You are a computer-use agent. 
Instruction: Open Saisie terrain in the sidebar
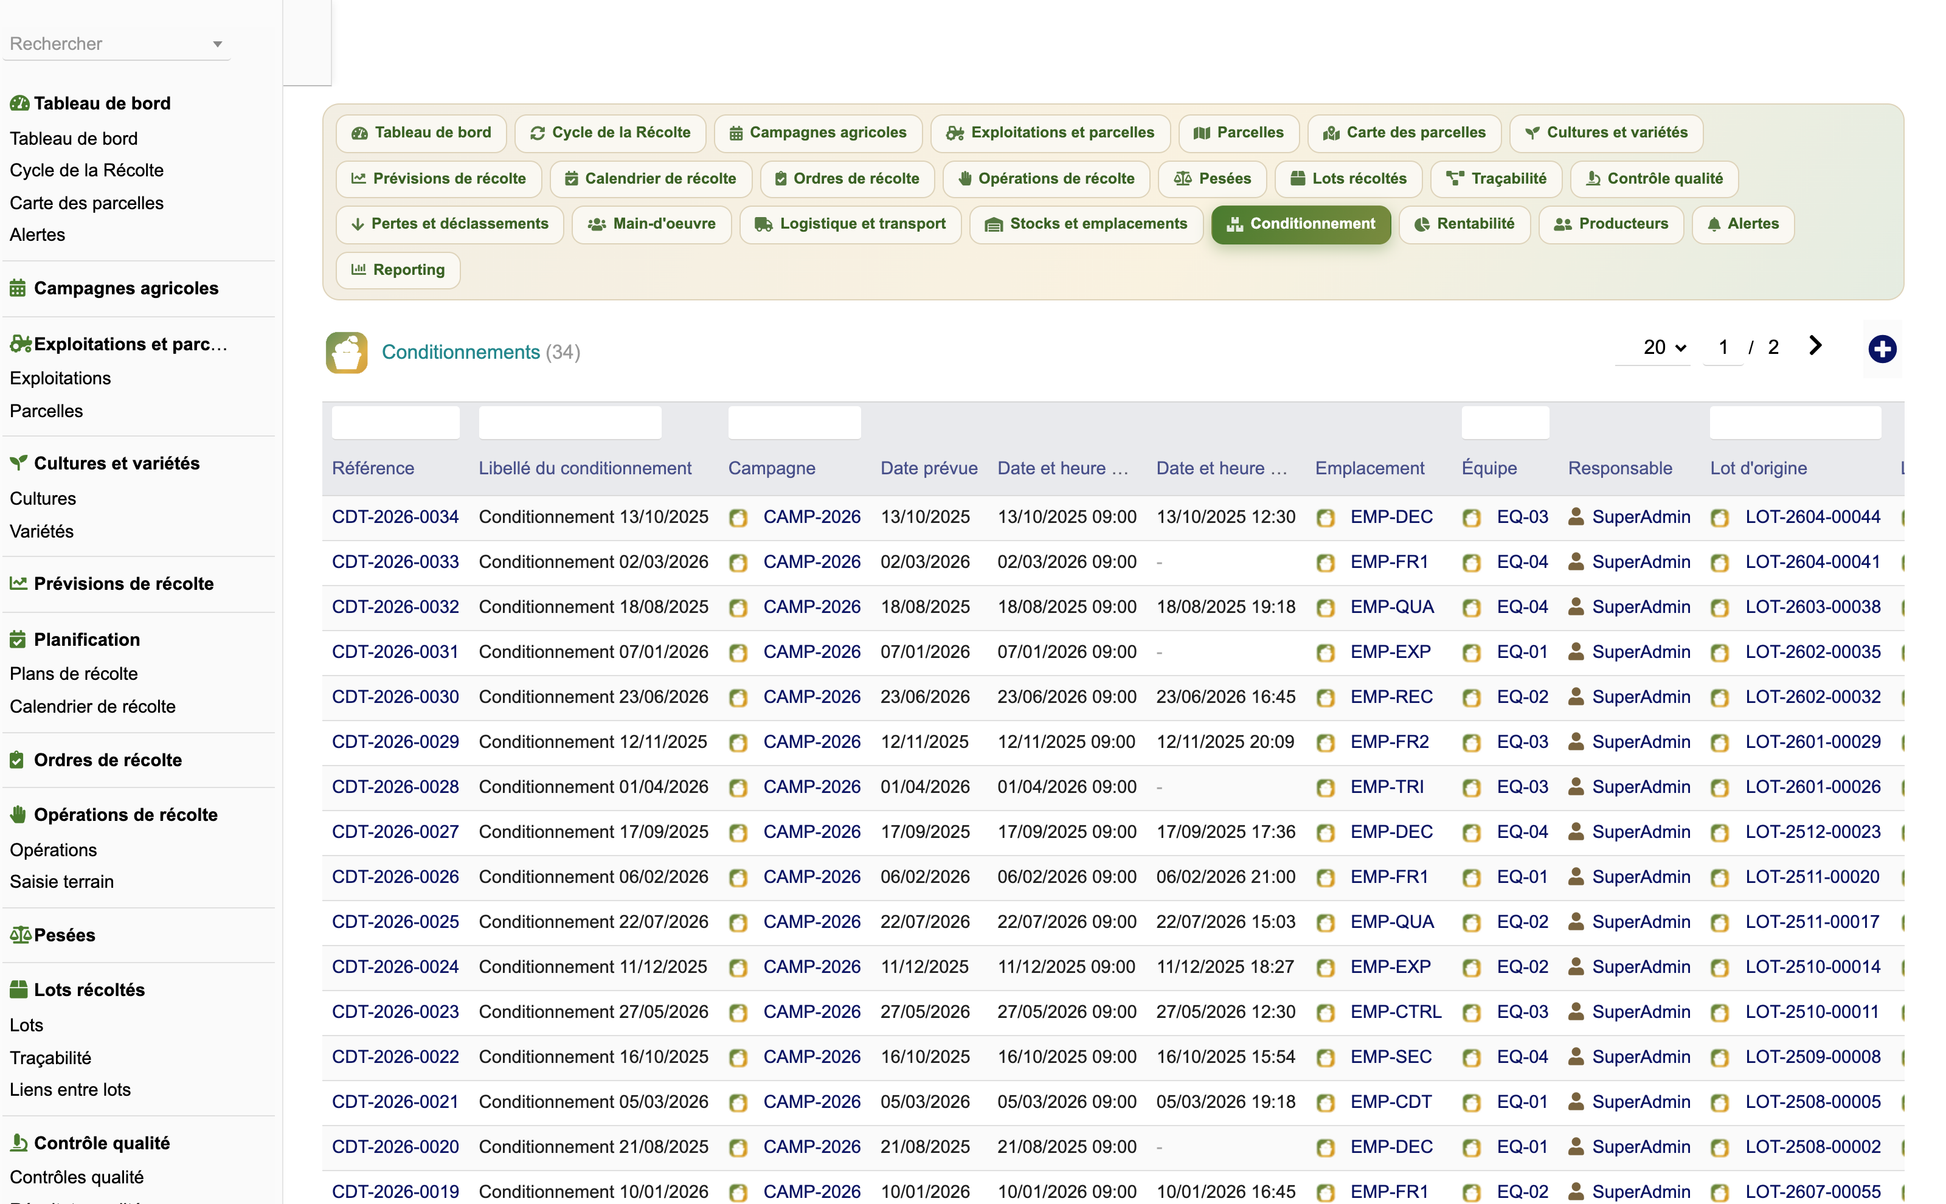62,882
